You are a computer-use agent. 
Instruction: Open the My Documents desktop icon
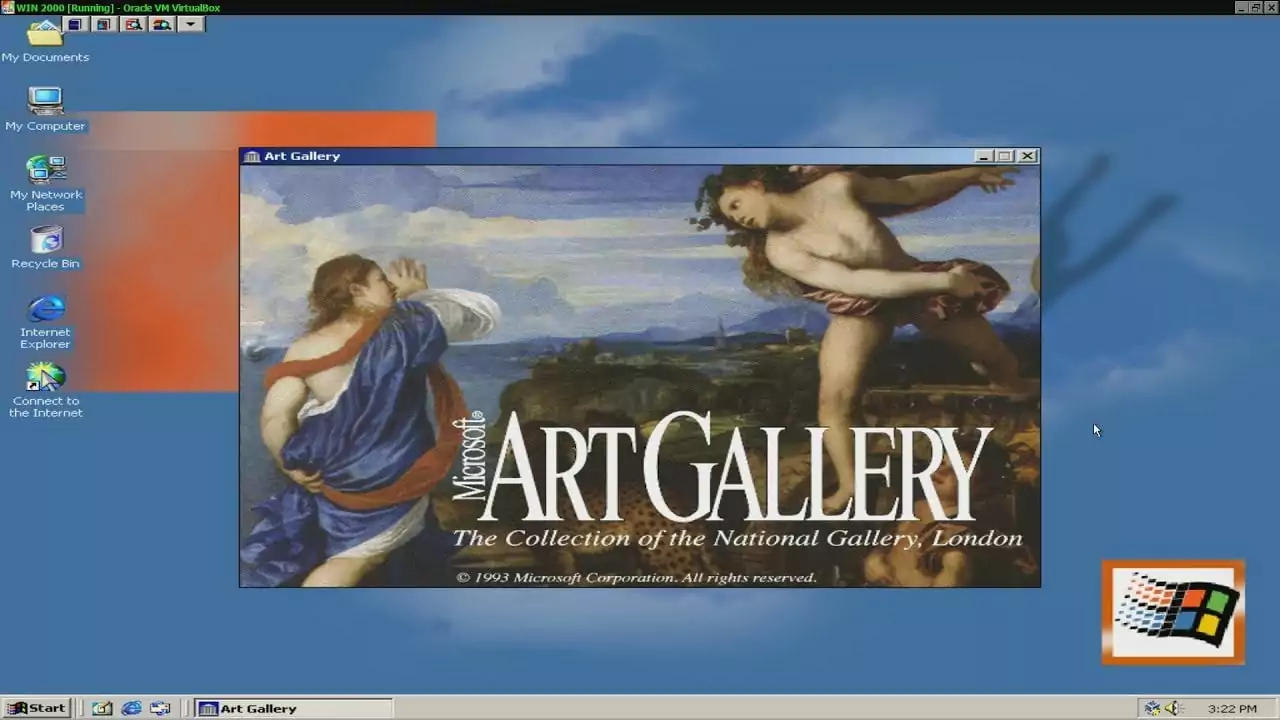tap(45, 42)
